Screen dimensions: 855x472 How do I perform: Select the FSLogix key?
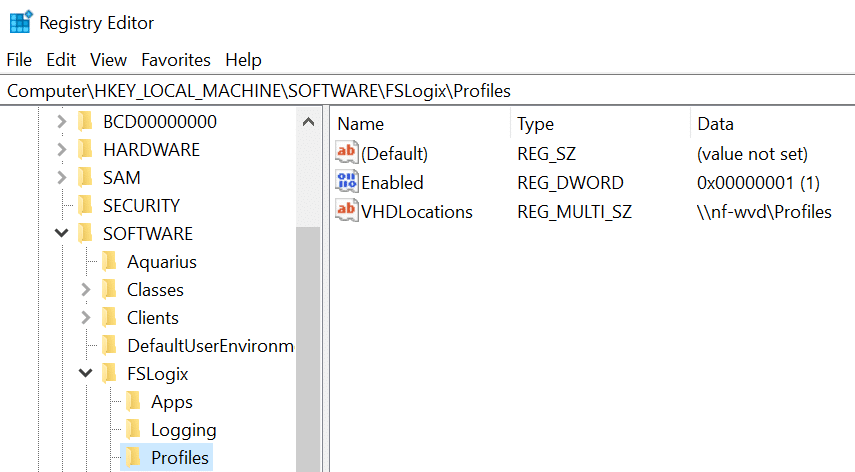158,373
